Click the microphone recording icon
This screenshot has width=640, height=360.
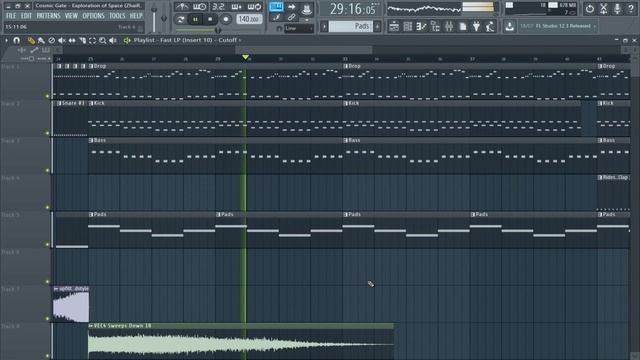tap(617, 9)
